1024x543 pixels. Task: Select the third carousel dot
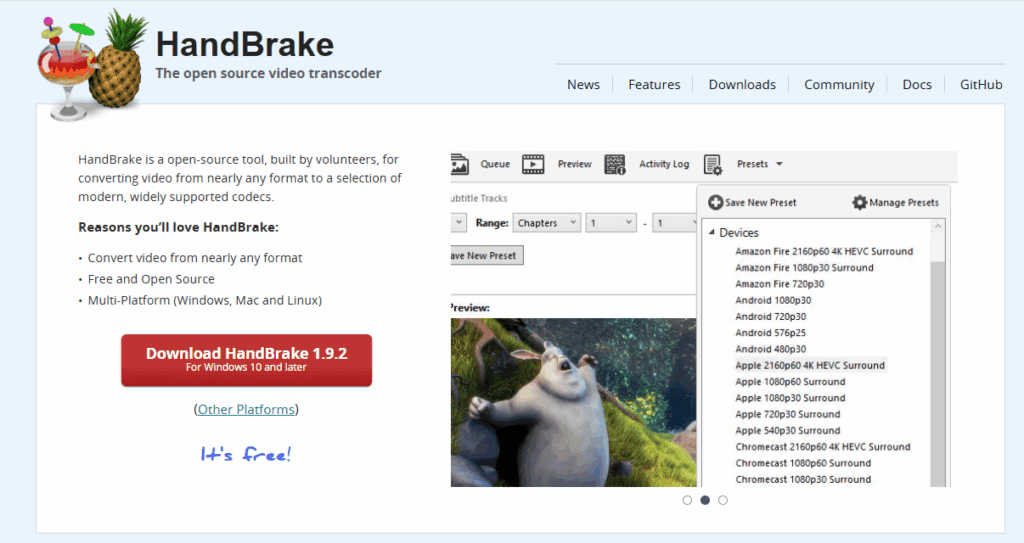pyautogui.click(x=722, y=500)
